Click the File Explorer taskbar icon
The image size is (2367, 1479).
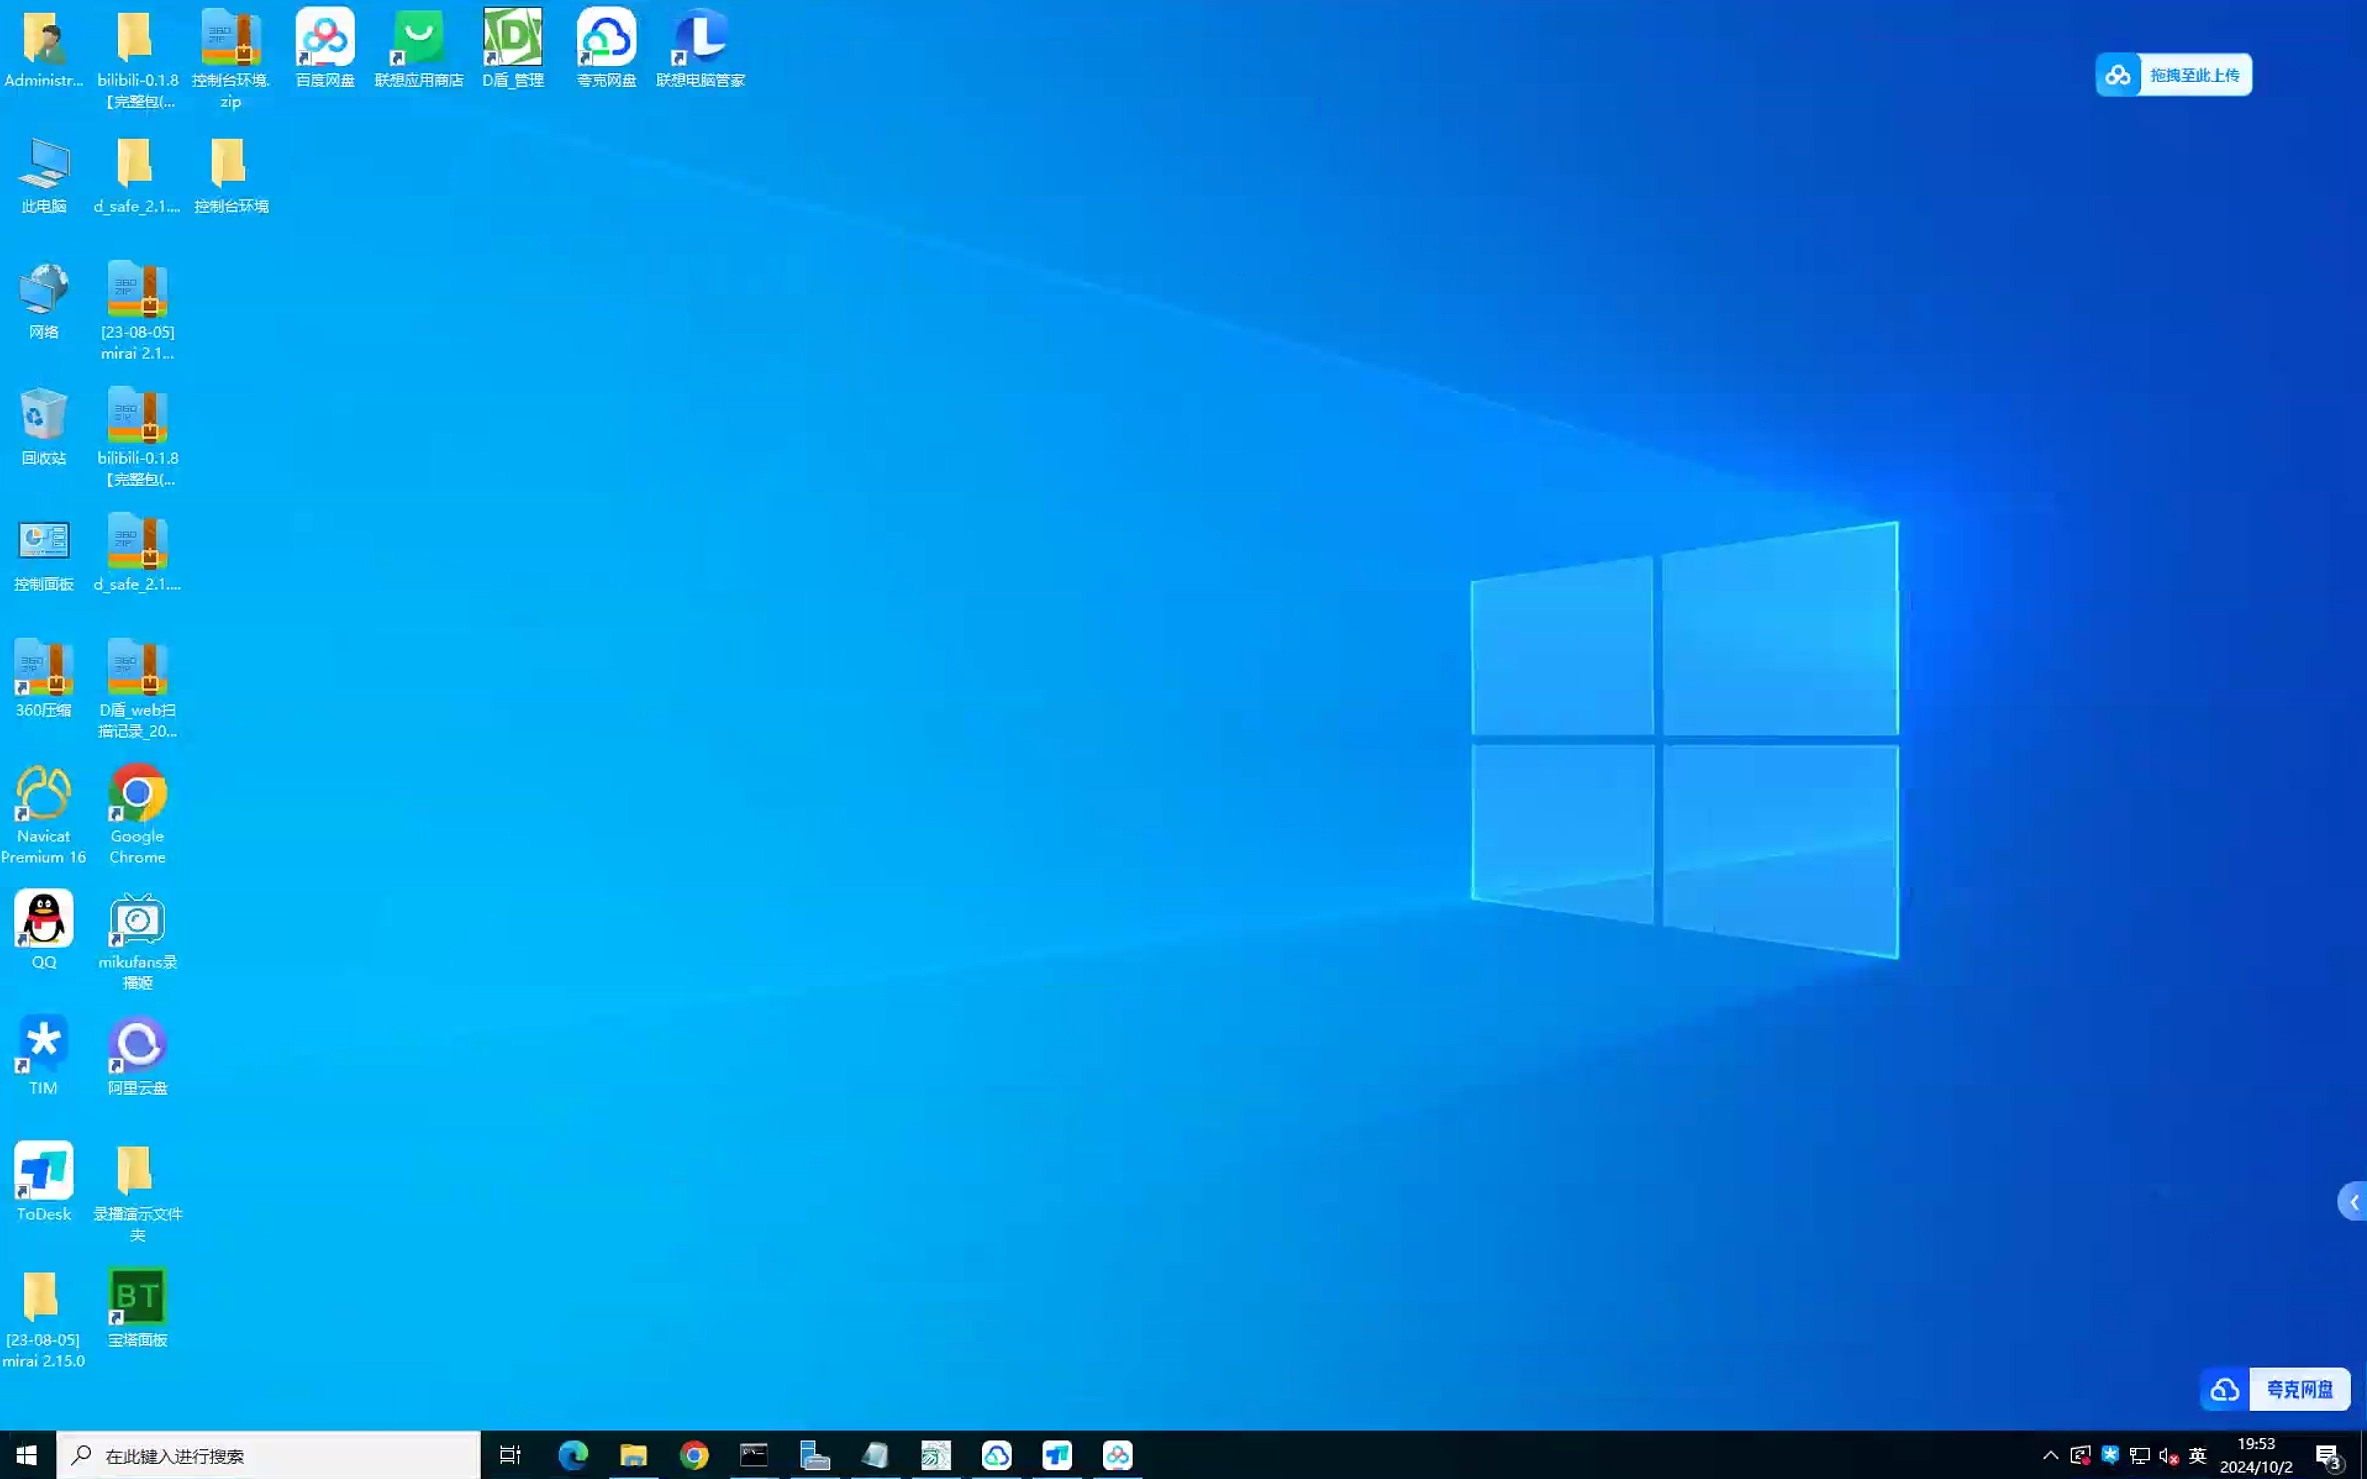(633, 1455)
